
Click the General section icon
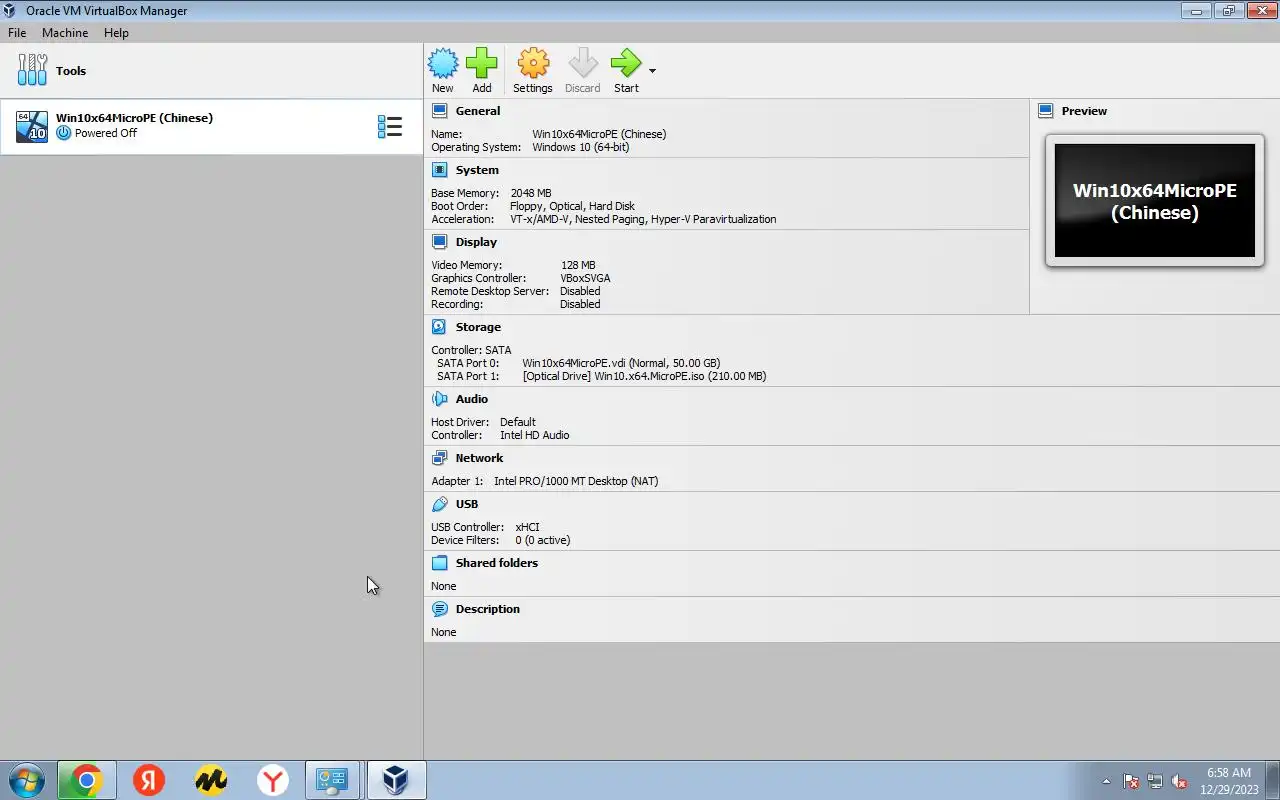(439, 111)
